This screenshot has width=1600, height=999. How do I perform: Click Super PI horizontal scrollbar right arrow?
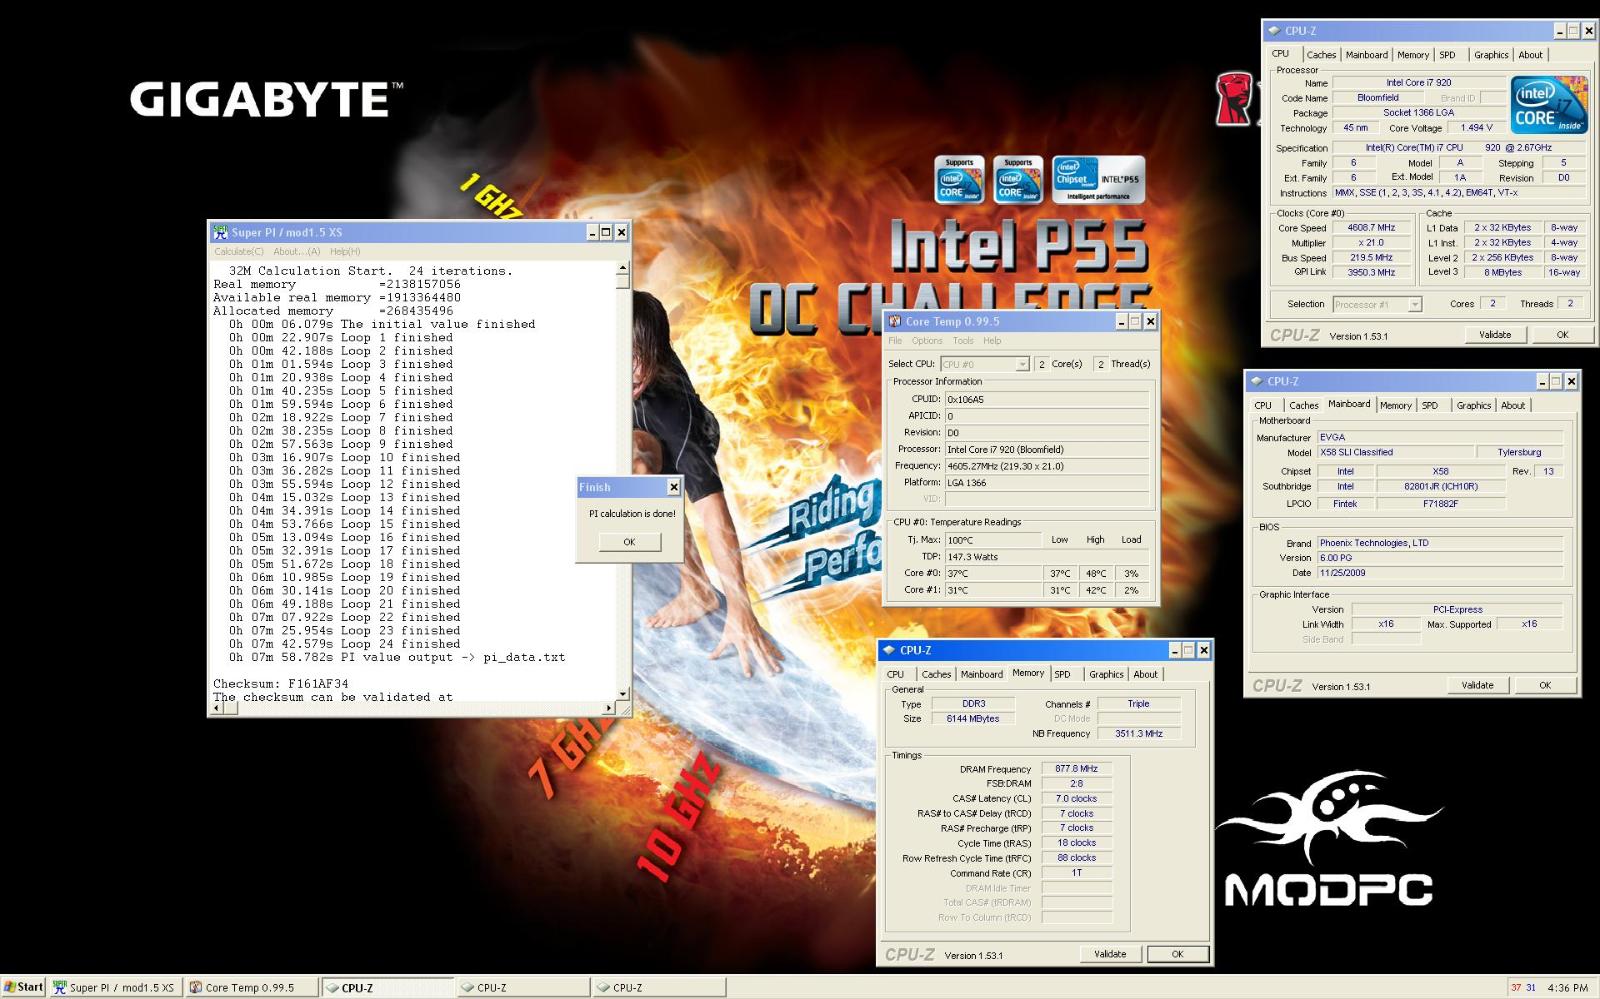pos(609,708)
